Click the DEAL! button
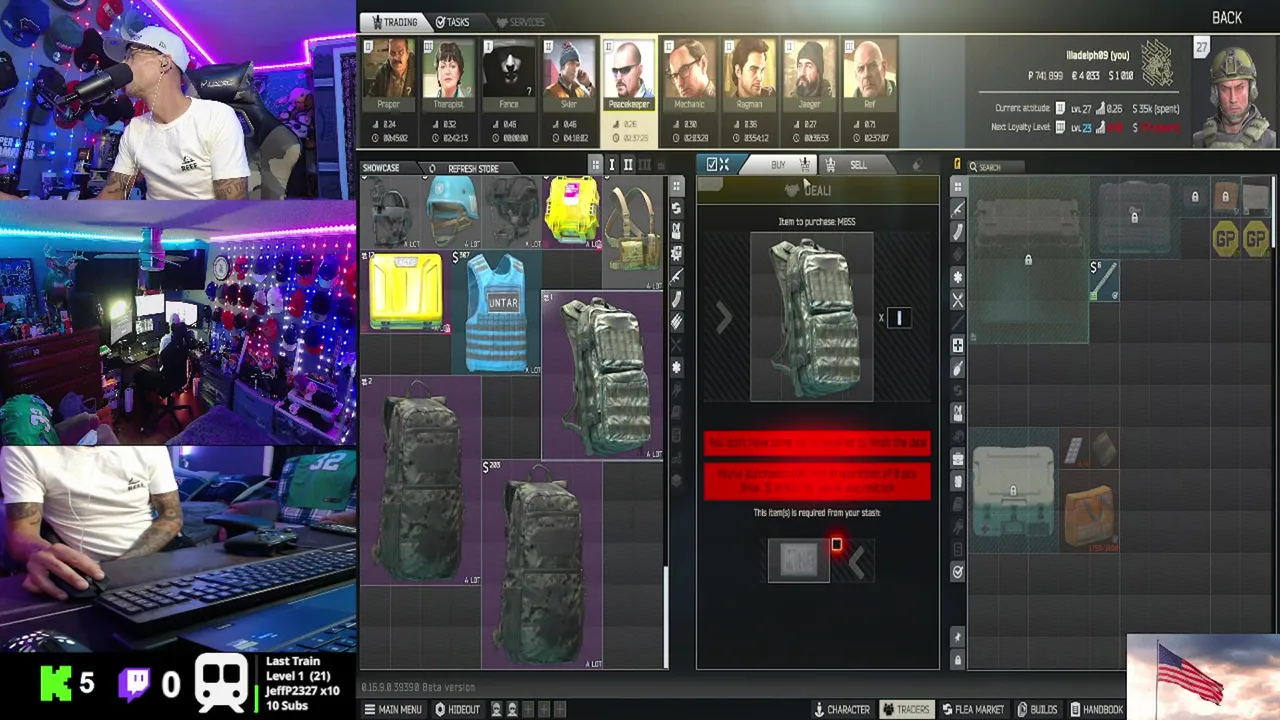The width and height of the screenshot is (1280, 720). tap(817, 190)
